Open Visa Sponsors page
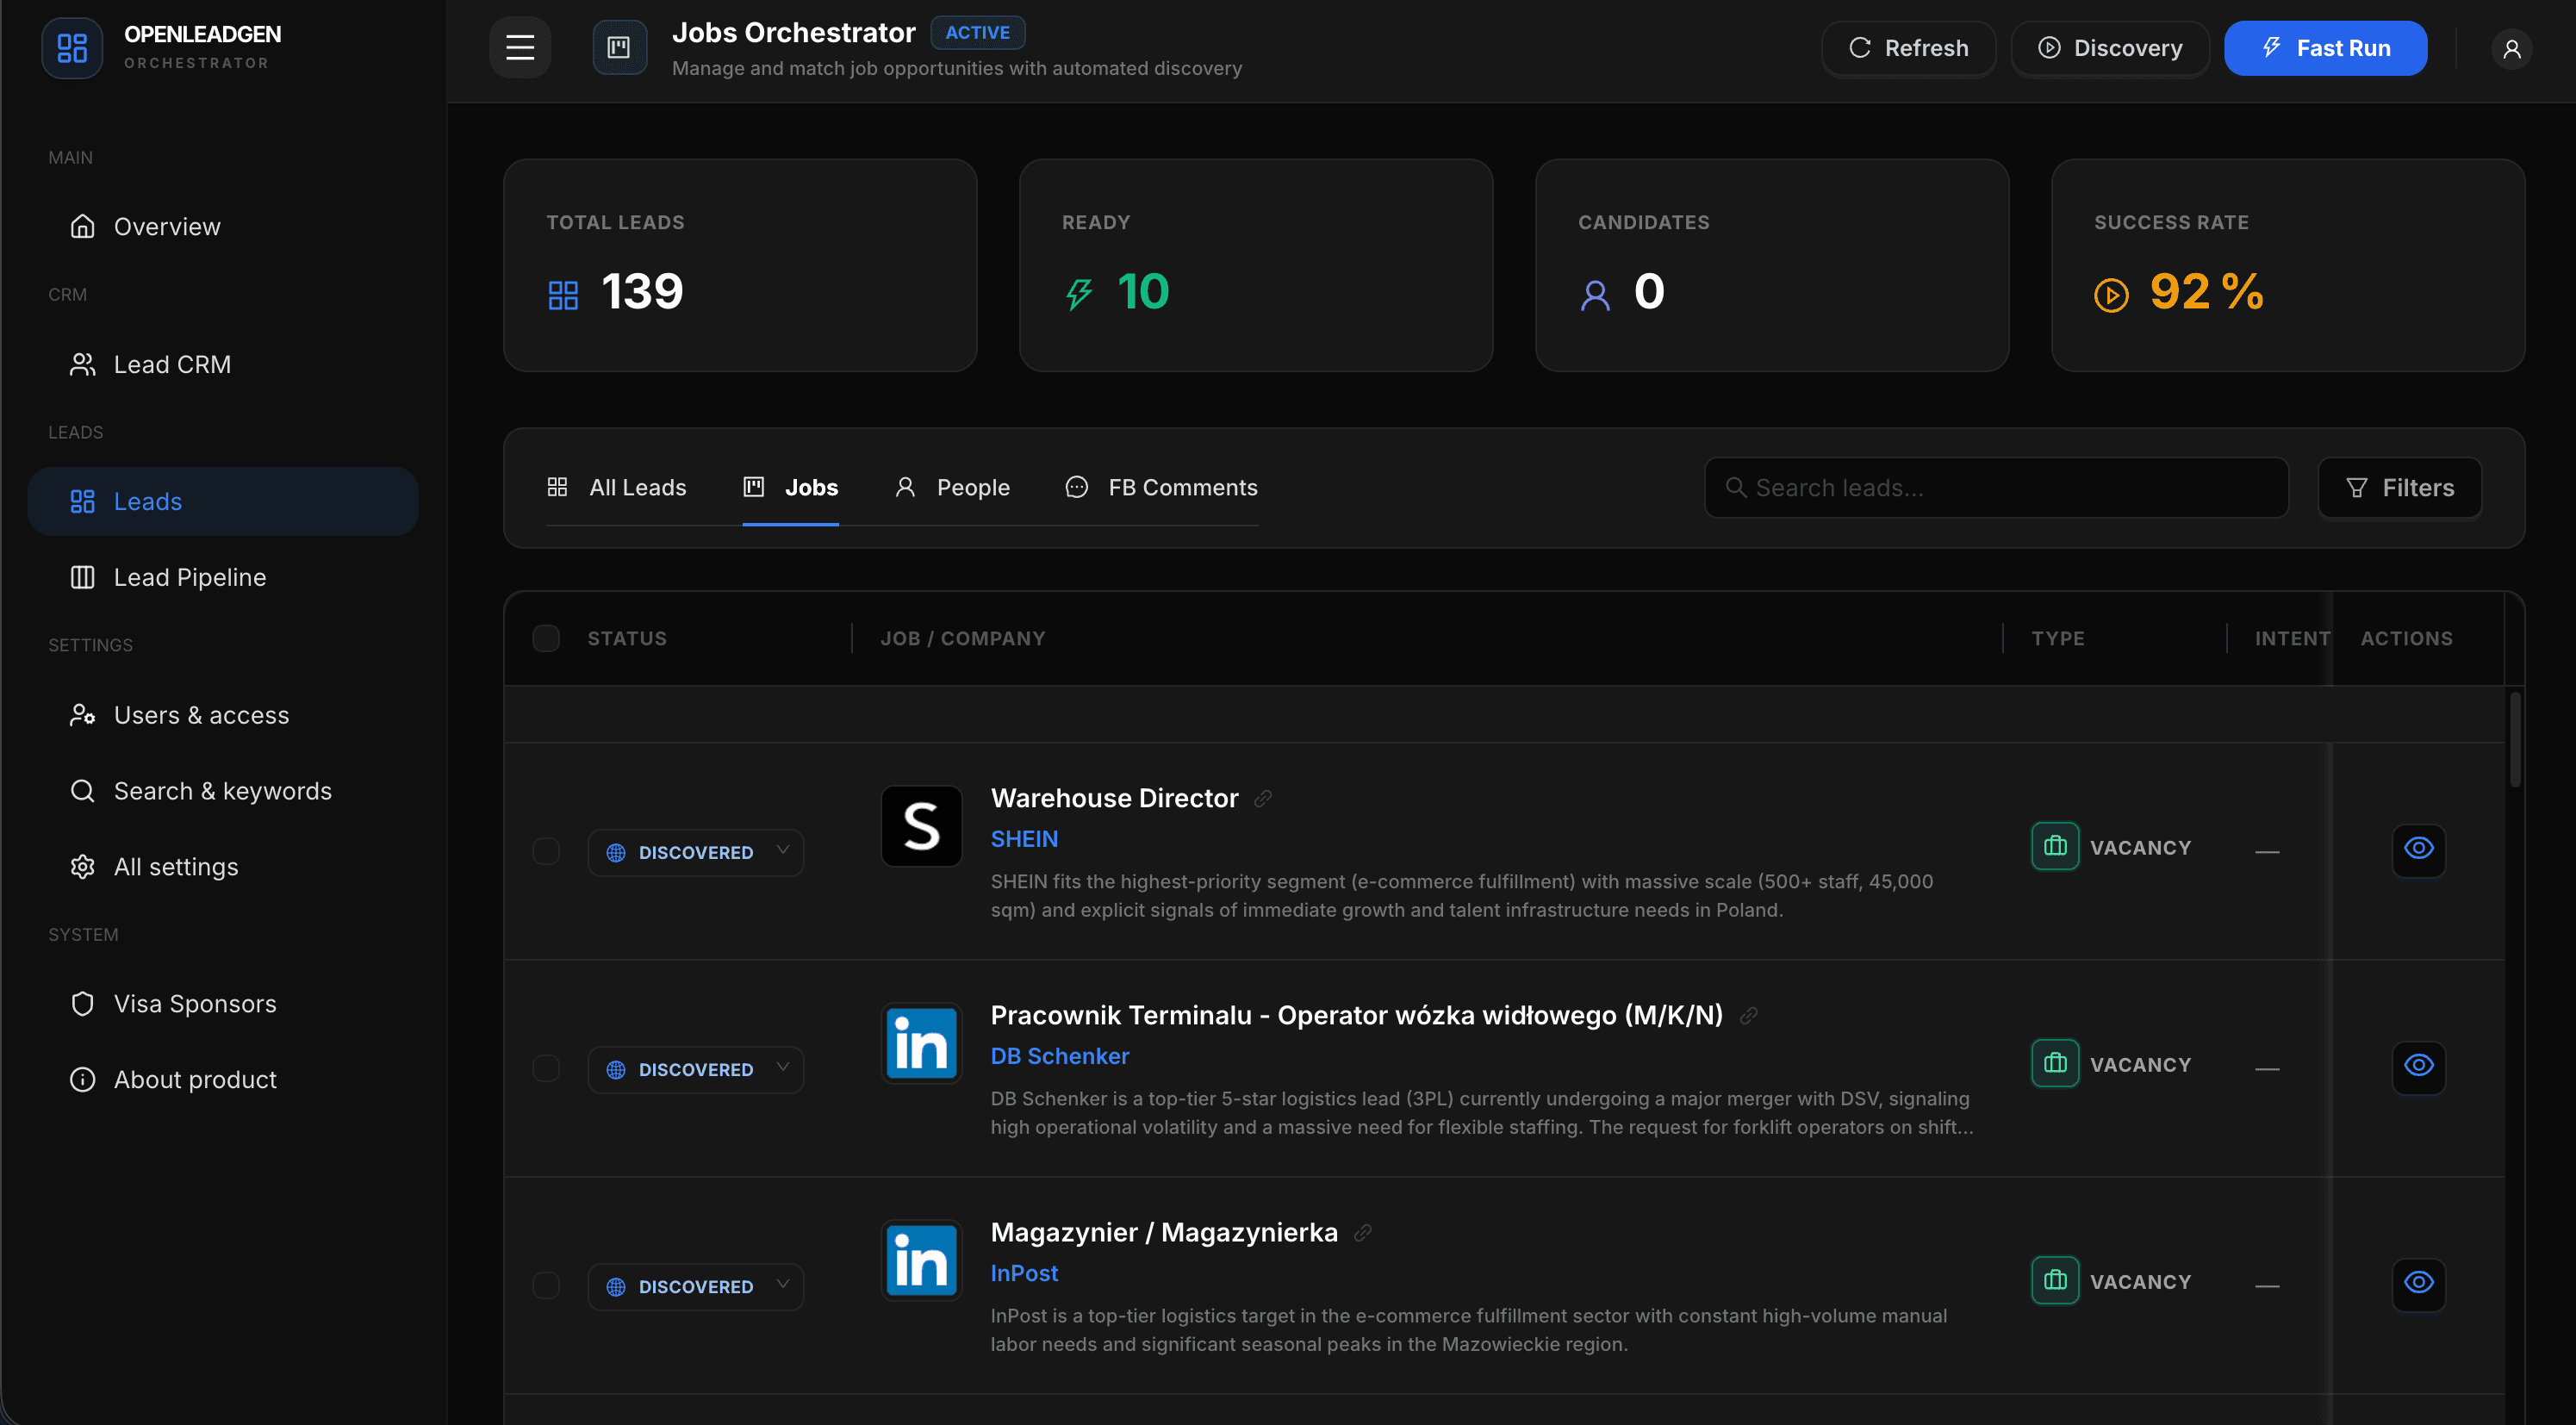This screenshot has height=1425, width=2576. pos(222,1003)
